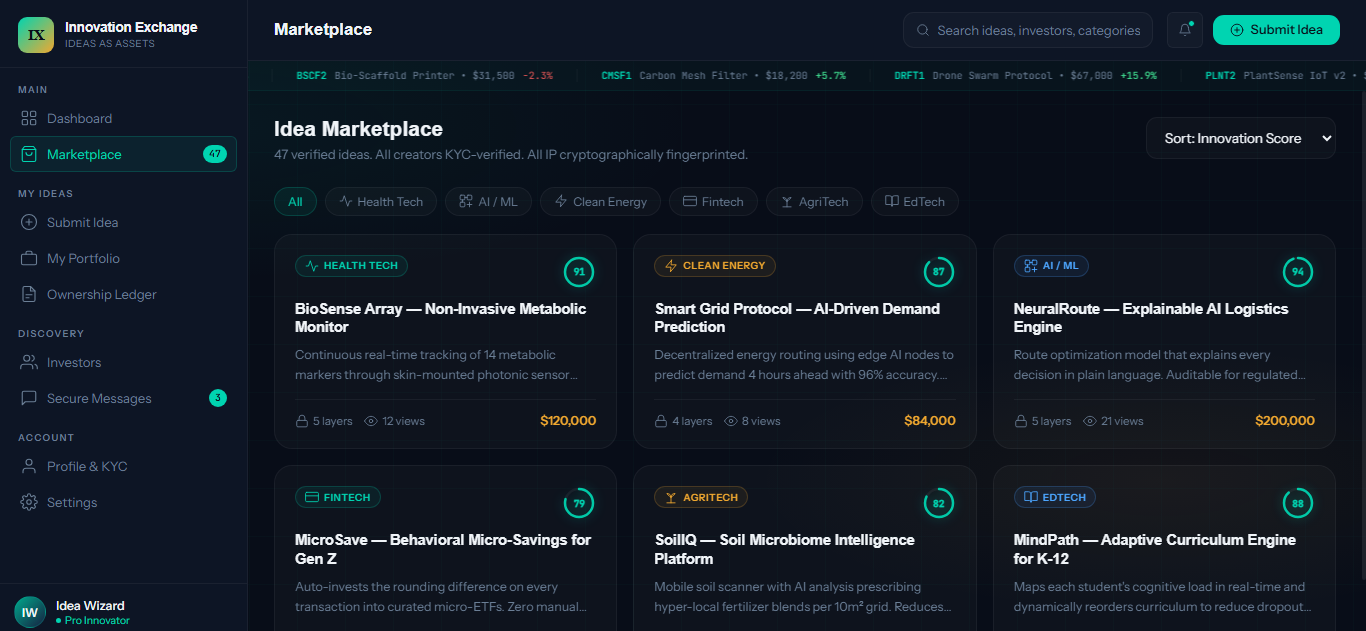This screenshot has width=1366, height=631.
Task: Filter ideas by EdTech
Action: pos(915,201)
